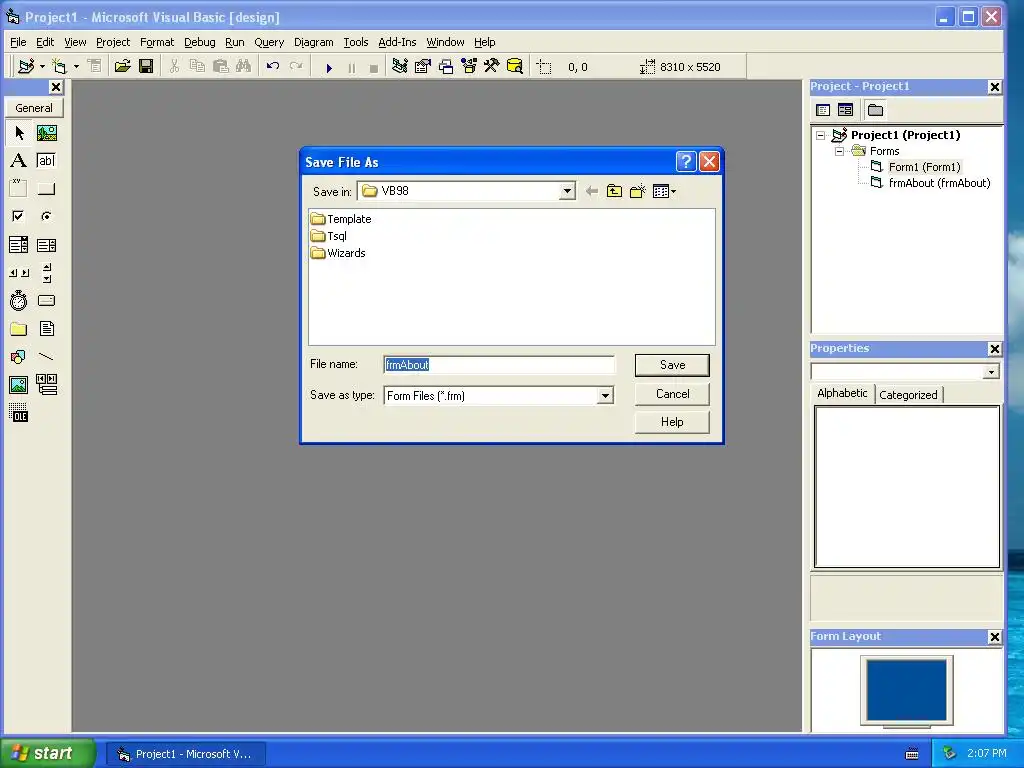Open Properties object dropdown list

(x=991, y=372)
